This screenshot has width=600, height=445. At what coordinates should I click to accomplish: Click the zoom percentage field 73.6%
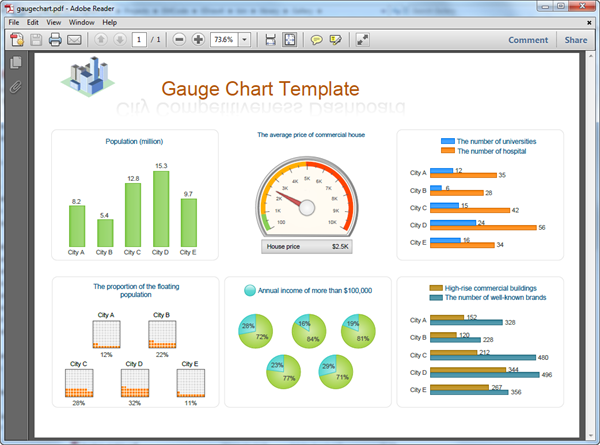[x=224, y=39]
